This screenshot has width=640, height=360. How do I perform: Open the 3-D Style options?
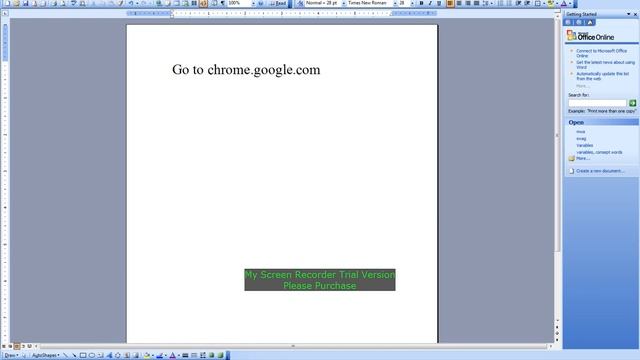[220, 356]
